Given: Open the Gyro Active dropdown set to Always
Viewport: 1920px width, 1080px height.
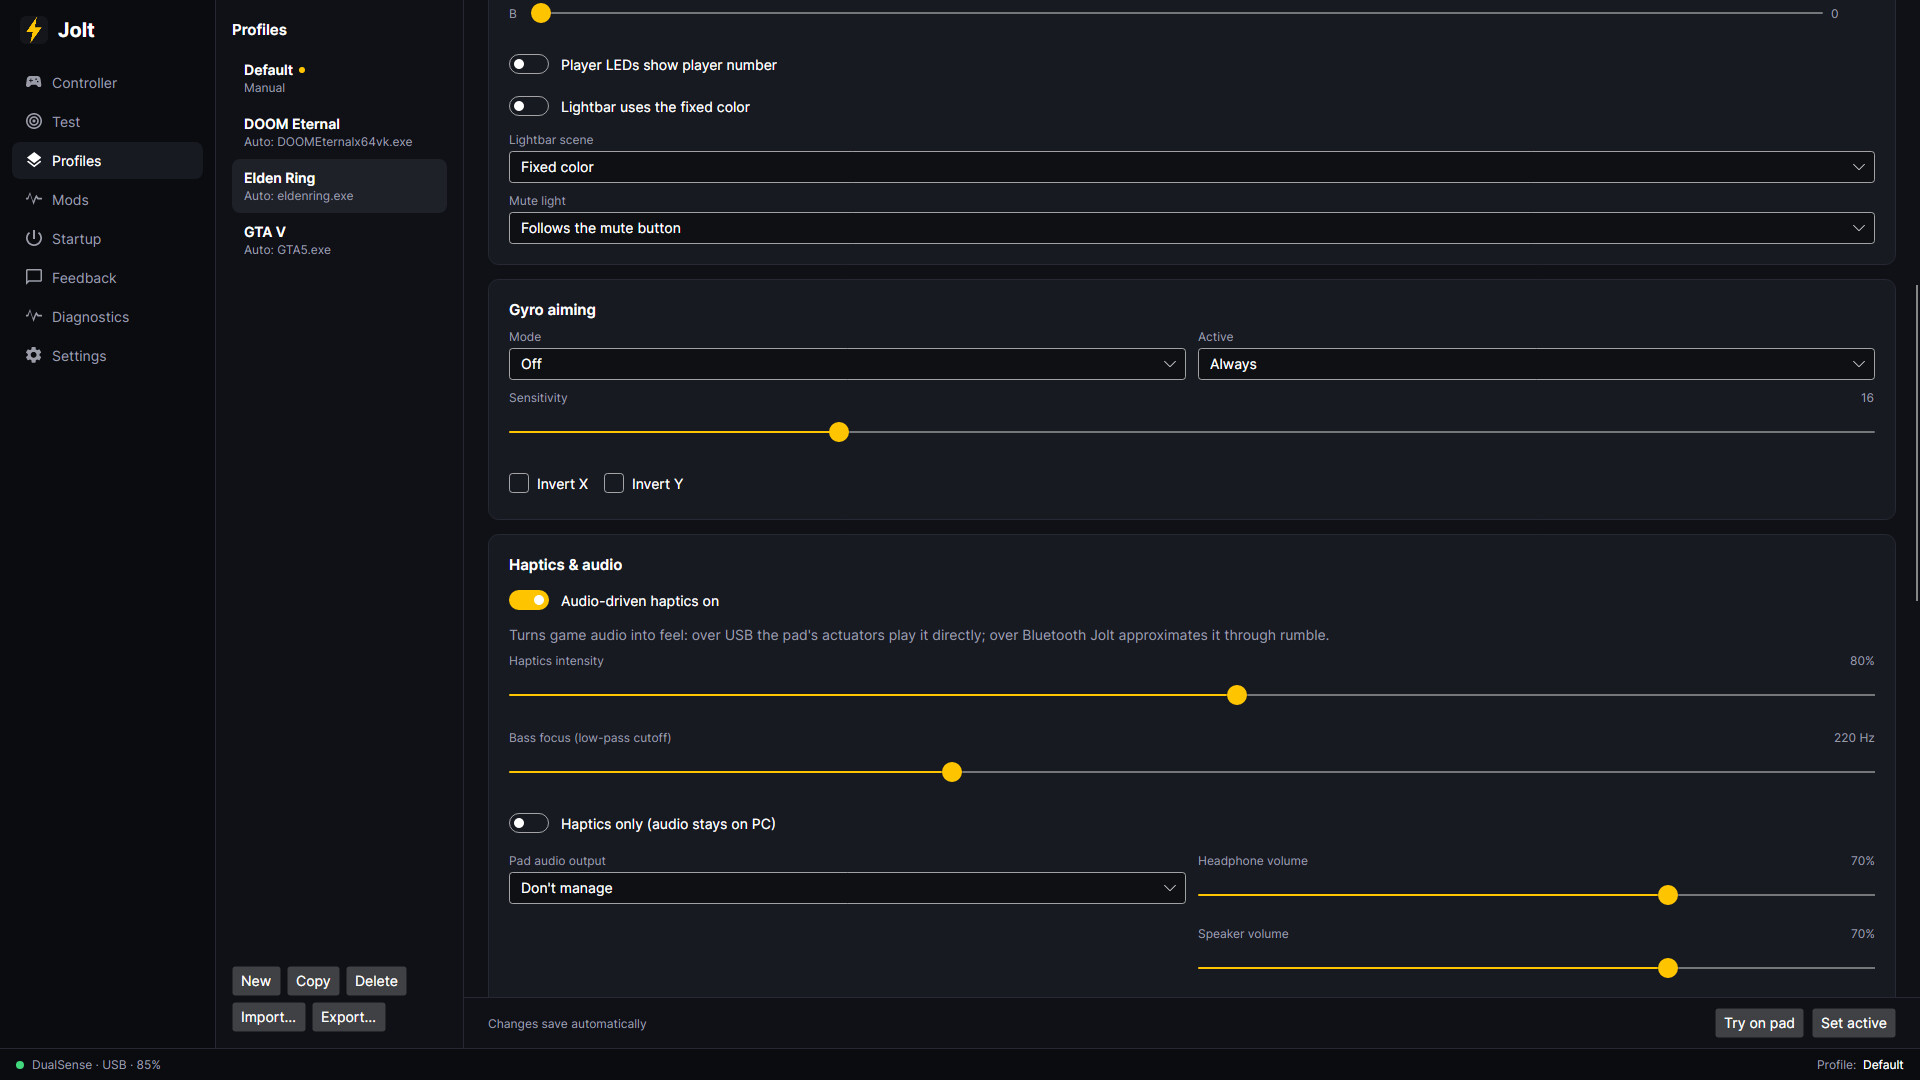Looking at the screenshot, I should coord(1536,364).
